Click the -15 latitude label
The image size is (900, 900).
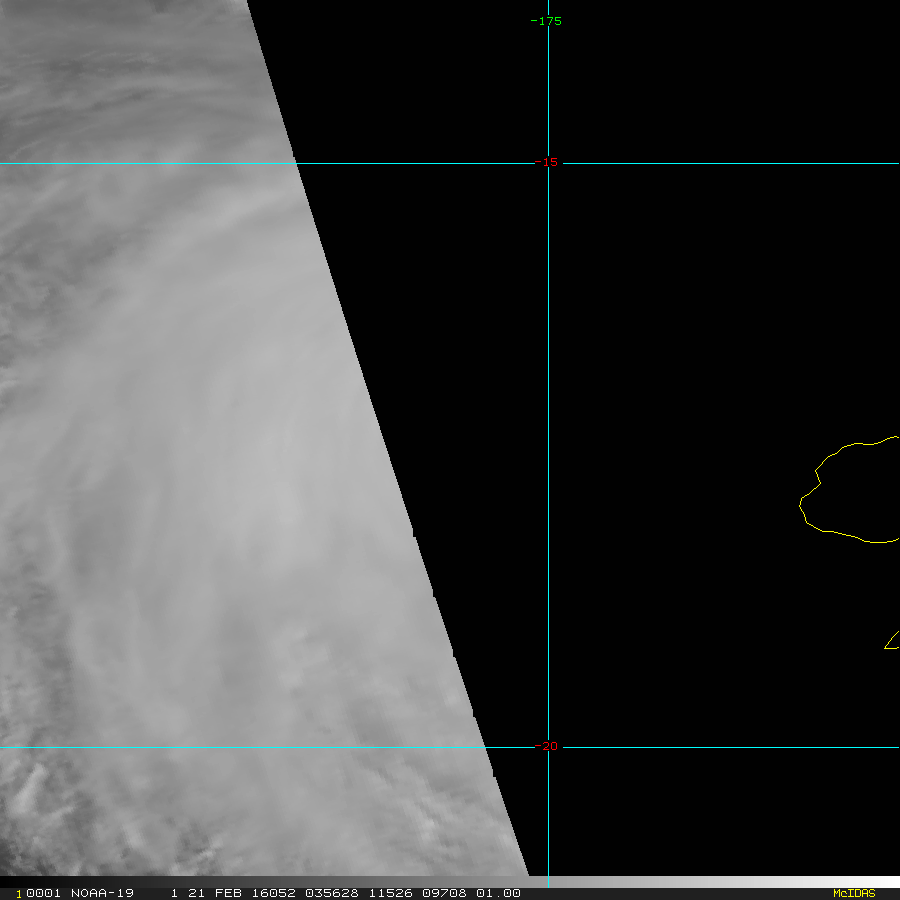point(546,162)
